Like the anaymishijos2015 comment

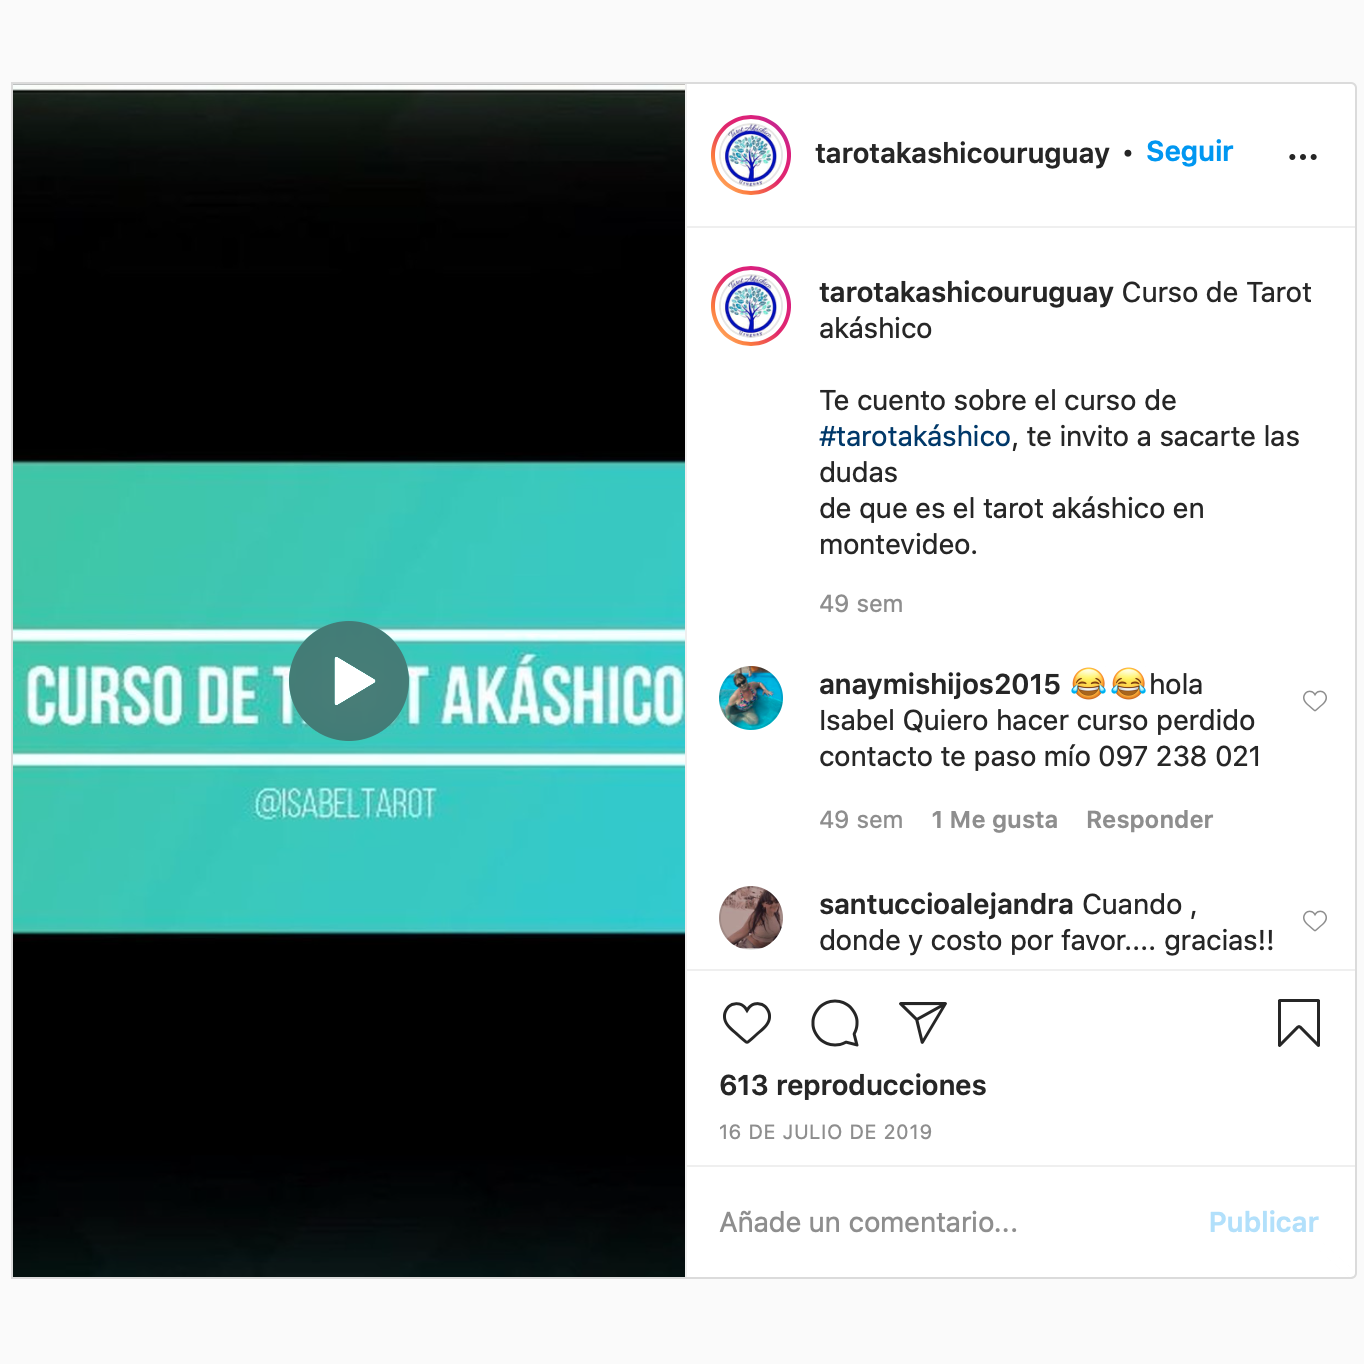pos(1315,700)
